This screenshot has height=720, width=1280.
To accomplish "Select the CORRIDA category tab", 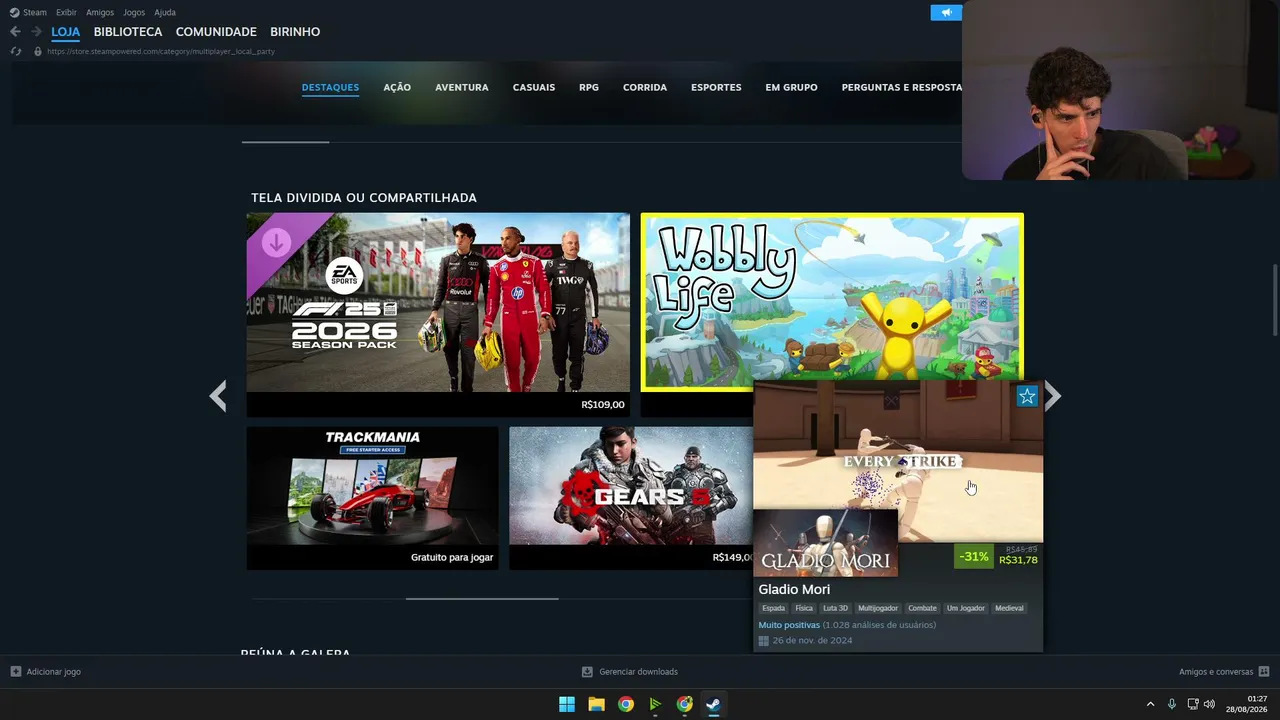I will [645, 87].
